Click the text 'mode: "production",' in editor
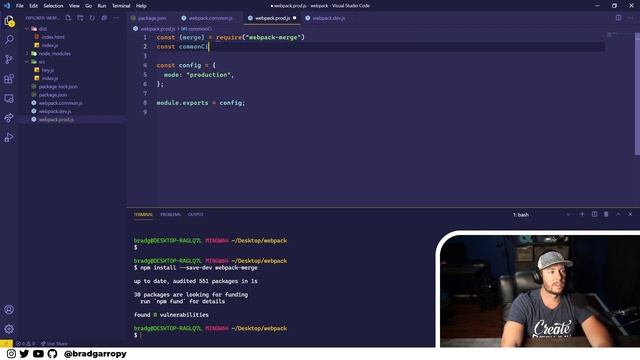 click(199, 75)
